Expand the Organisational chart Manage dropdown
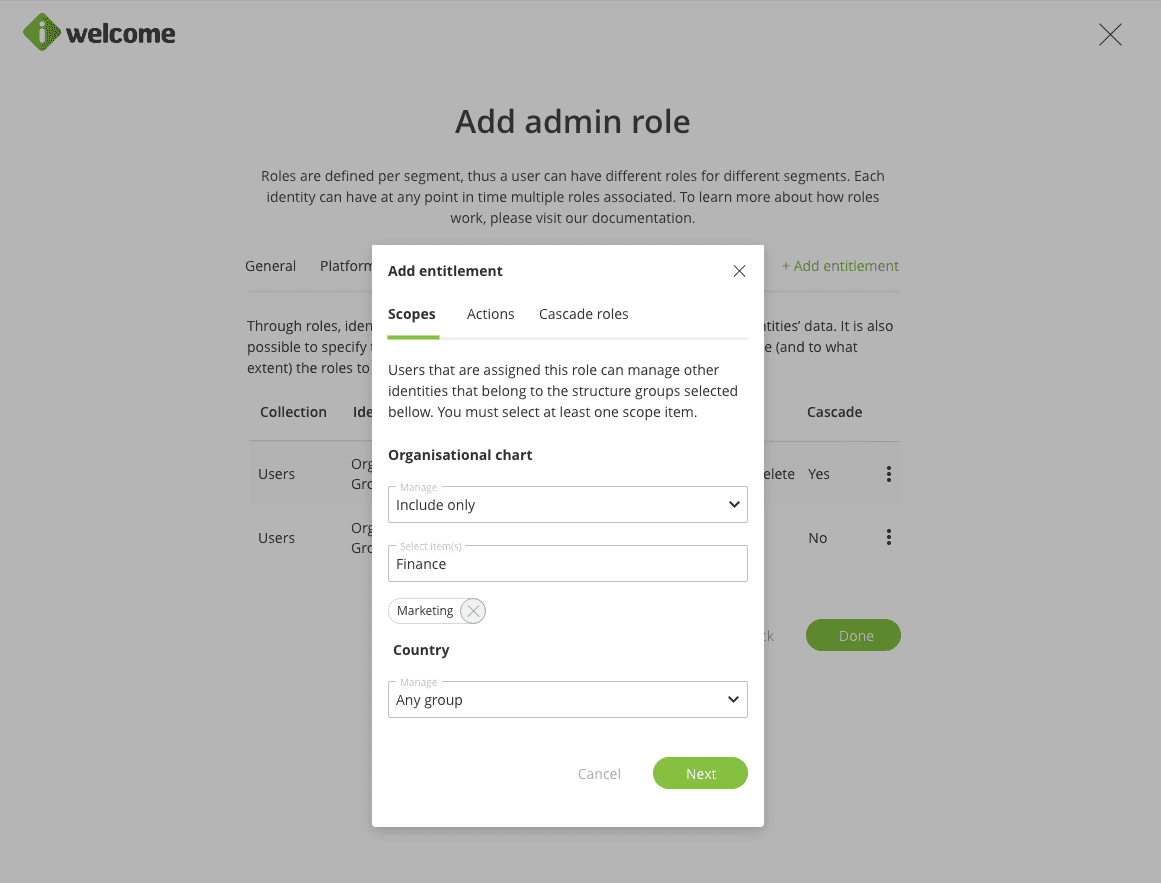1161x883 pixels. [x=567, y=505]
